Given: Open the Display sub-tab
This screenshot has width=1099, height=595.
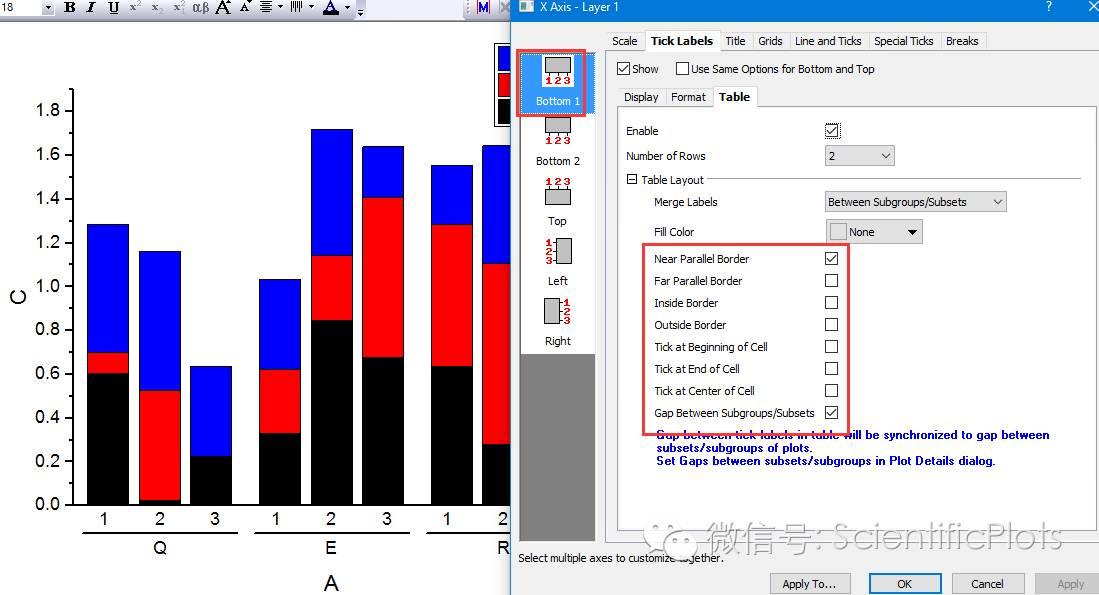Looking at the screenshot, I should tap(640, 97).
